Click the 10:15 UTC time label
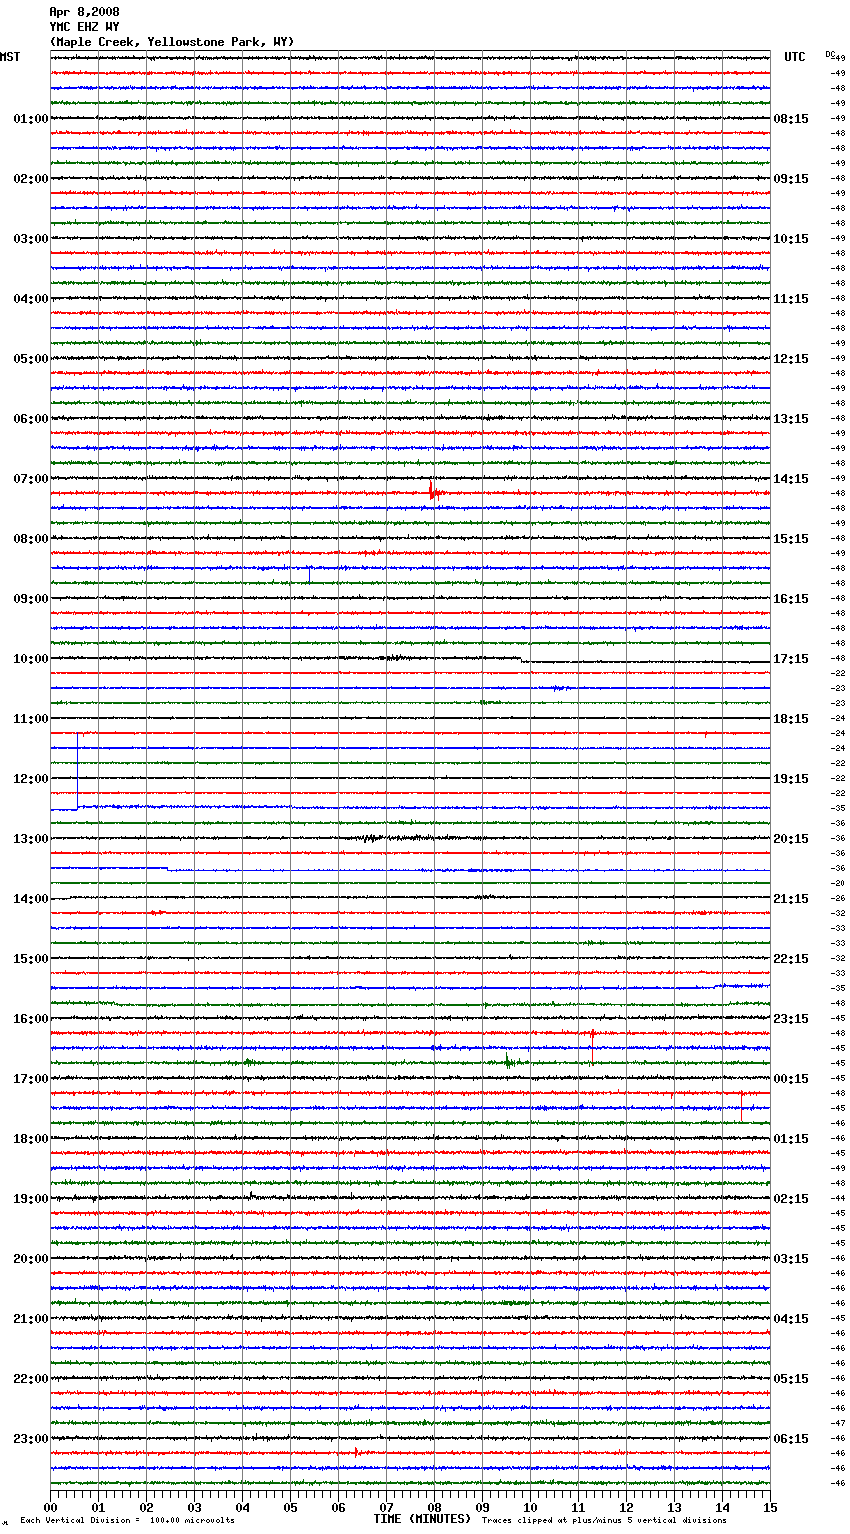Viewport: 850px width, 1534px height. pyautogui.click(x=791, y=239)
